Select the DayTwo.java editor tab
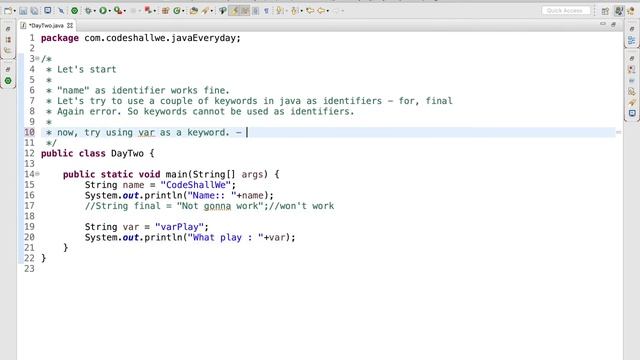This screenshot has width=640, height=360. pyautogui.click(x=46, y=25)
